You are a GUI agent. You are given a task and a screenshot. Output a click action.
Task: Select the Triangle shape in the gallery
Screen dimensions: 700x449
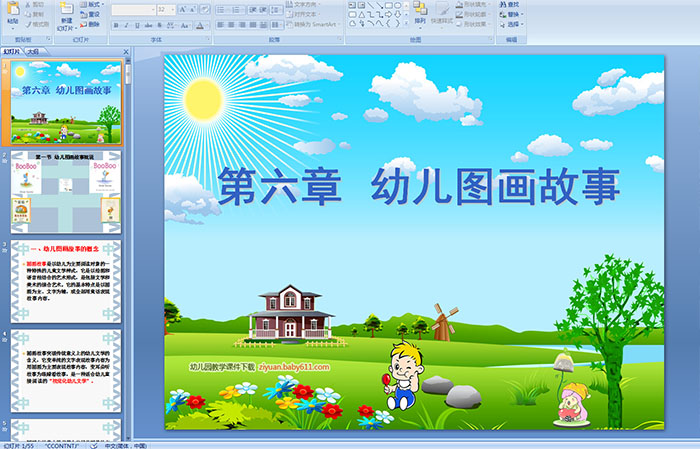361,15
